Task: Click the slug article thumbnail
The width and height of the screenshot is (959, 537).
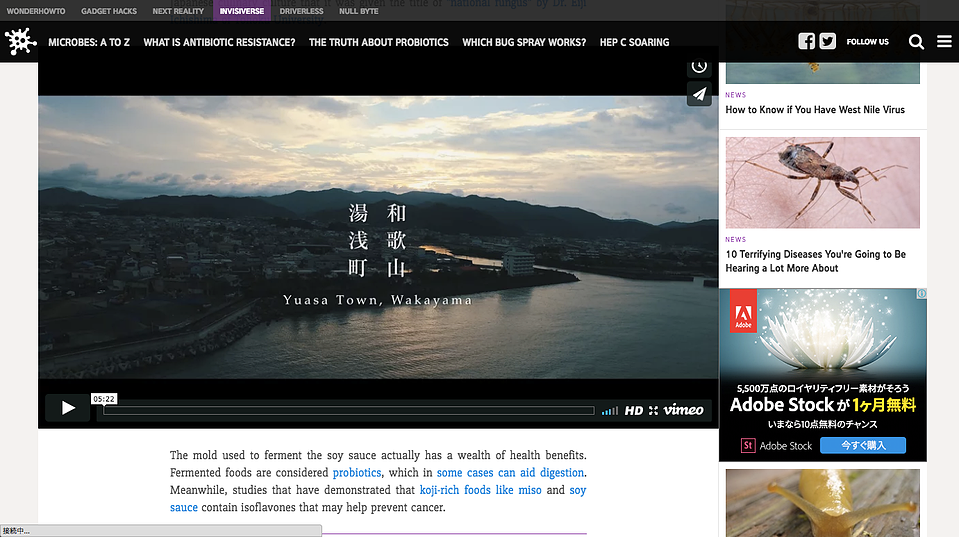Action: [x=823, y=503]
